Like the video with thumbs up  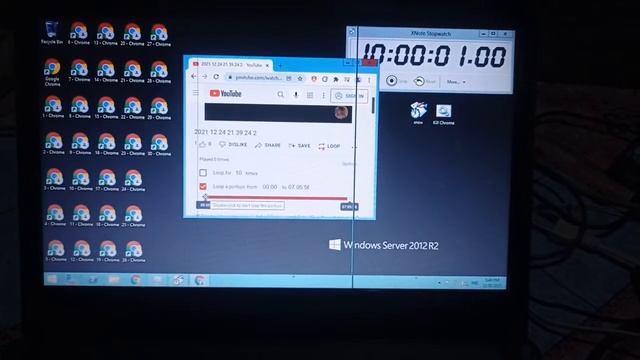click(x=202, y=144)
